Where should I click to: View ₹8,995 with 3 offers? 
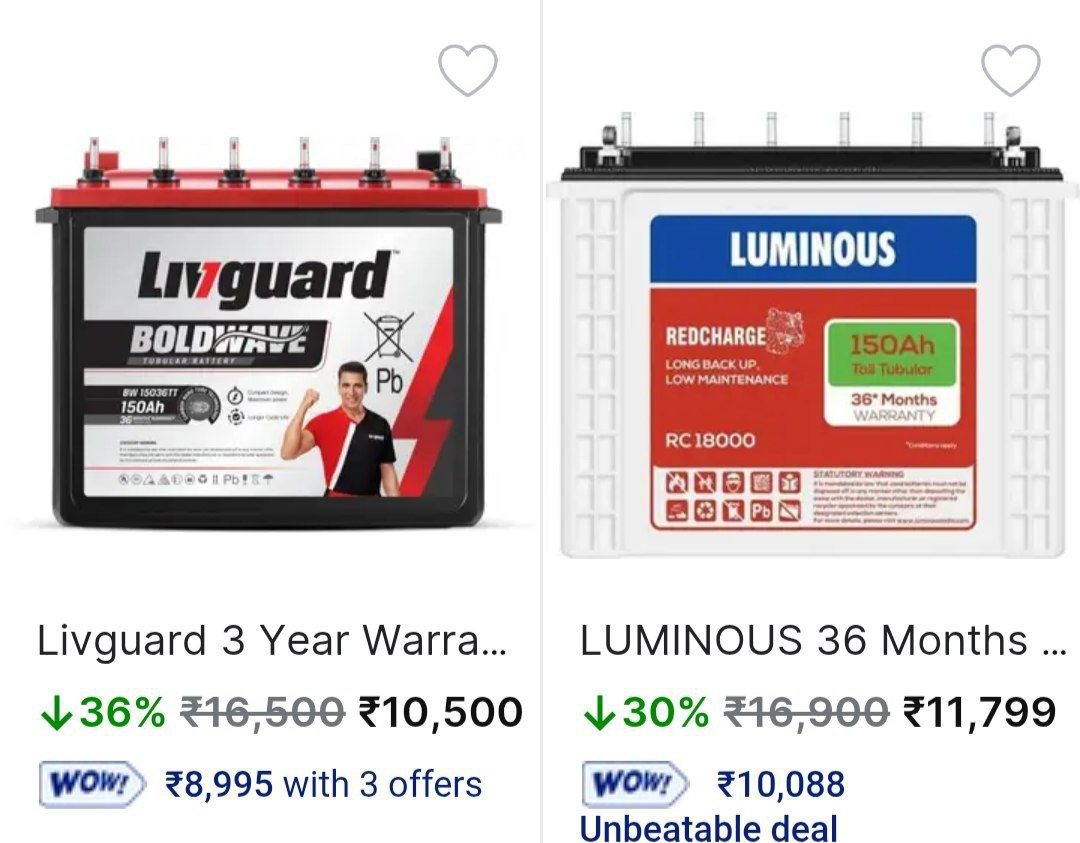point(323,784)
